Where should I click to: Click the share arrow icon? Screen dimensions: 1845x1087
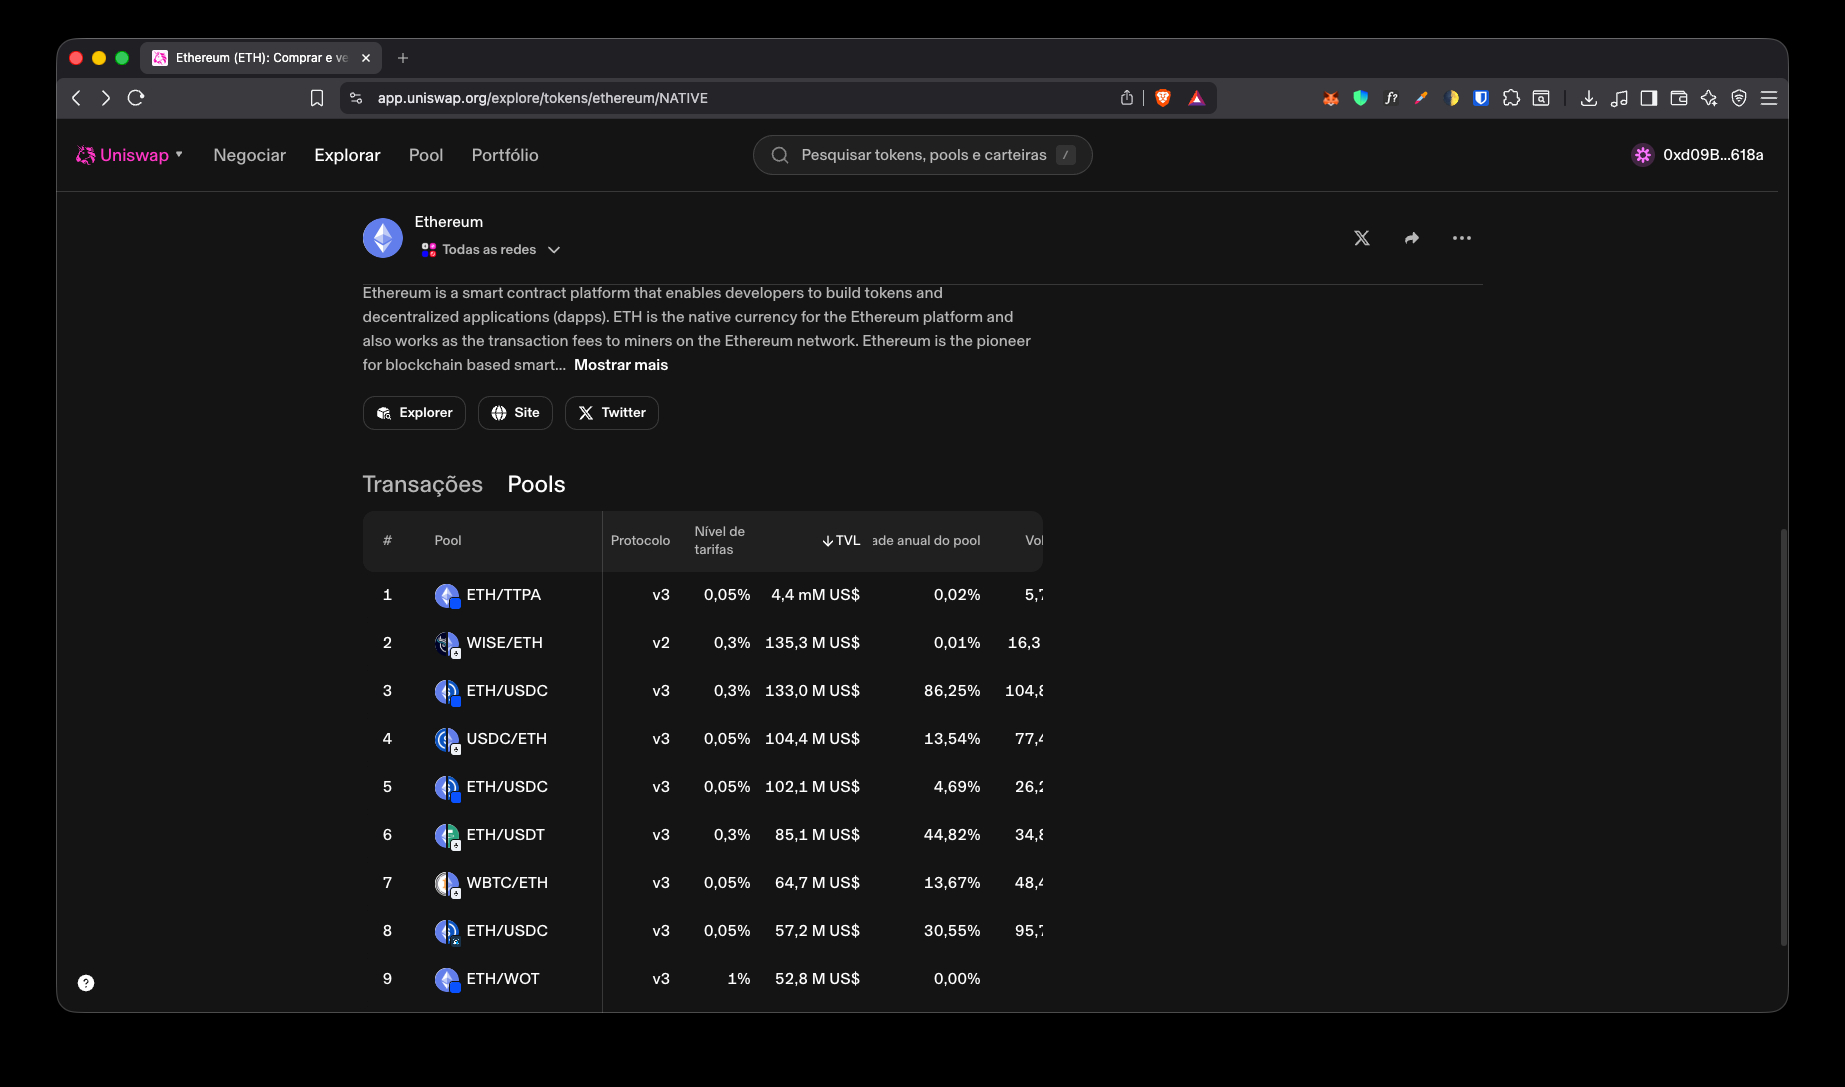1412,238
